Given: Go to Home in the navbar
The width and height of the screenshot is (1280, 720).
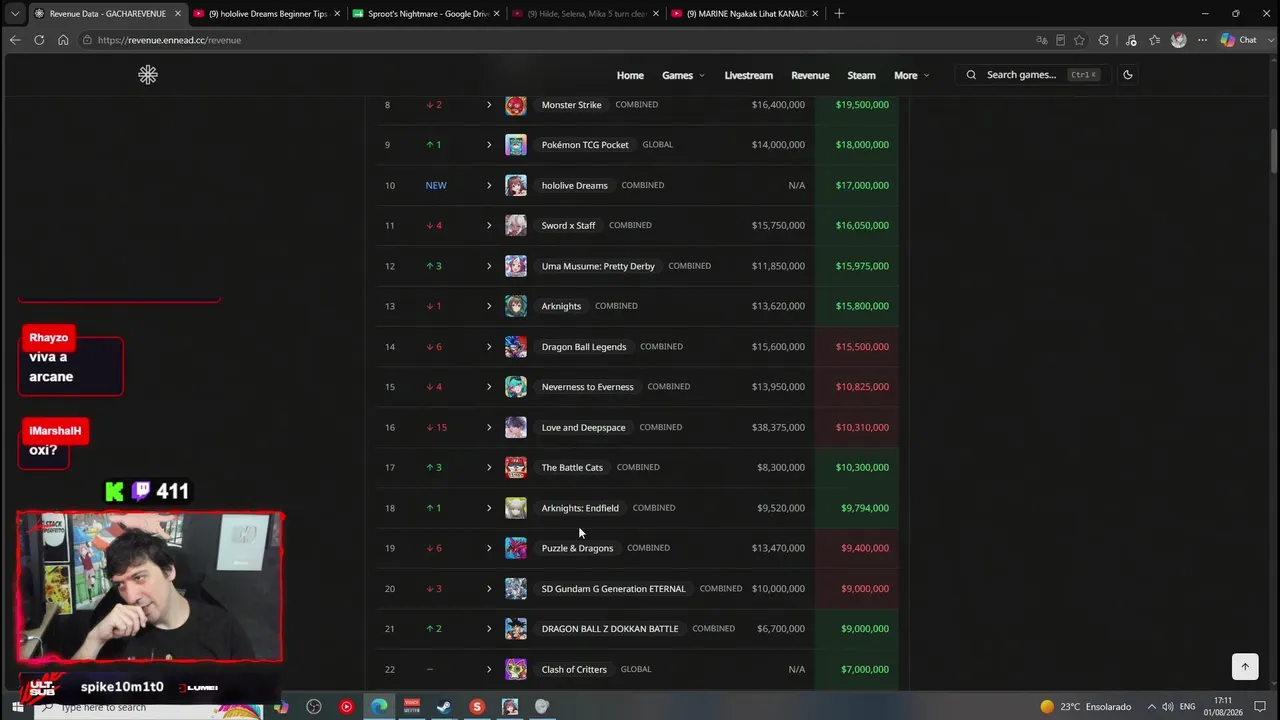Looking at the screenshot, I should click(x=630, y=75).
